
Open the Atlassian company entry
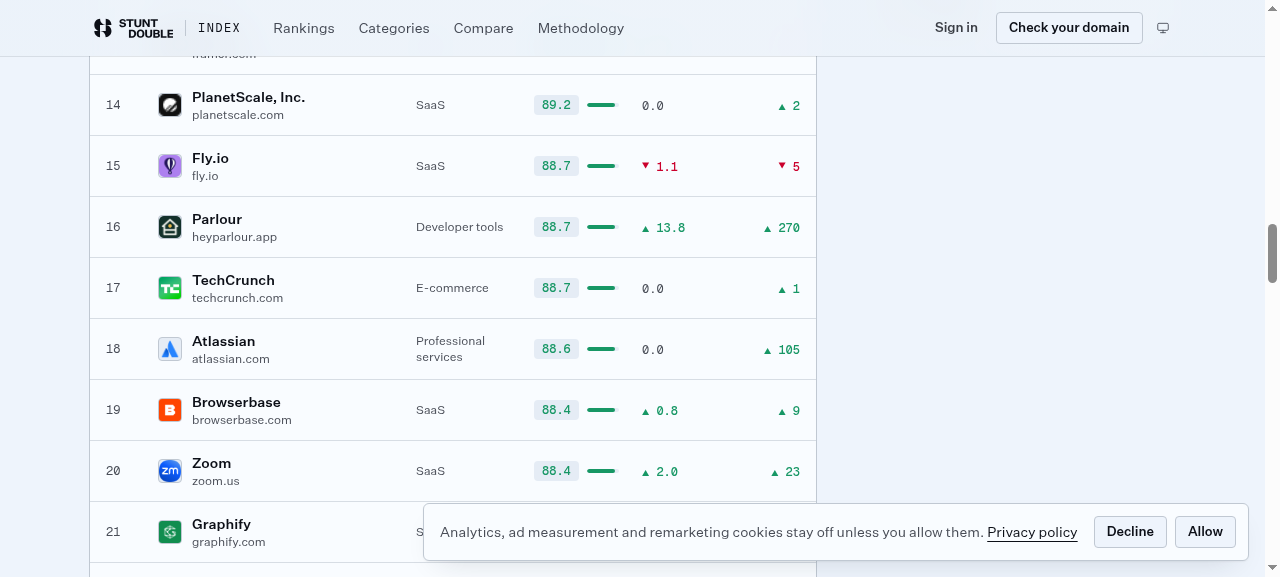(x=223, y=341)
